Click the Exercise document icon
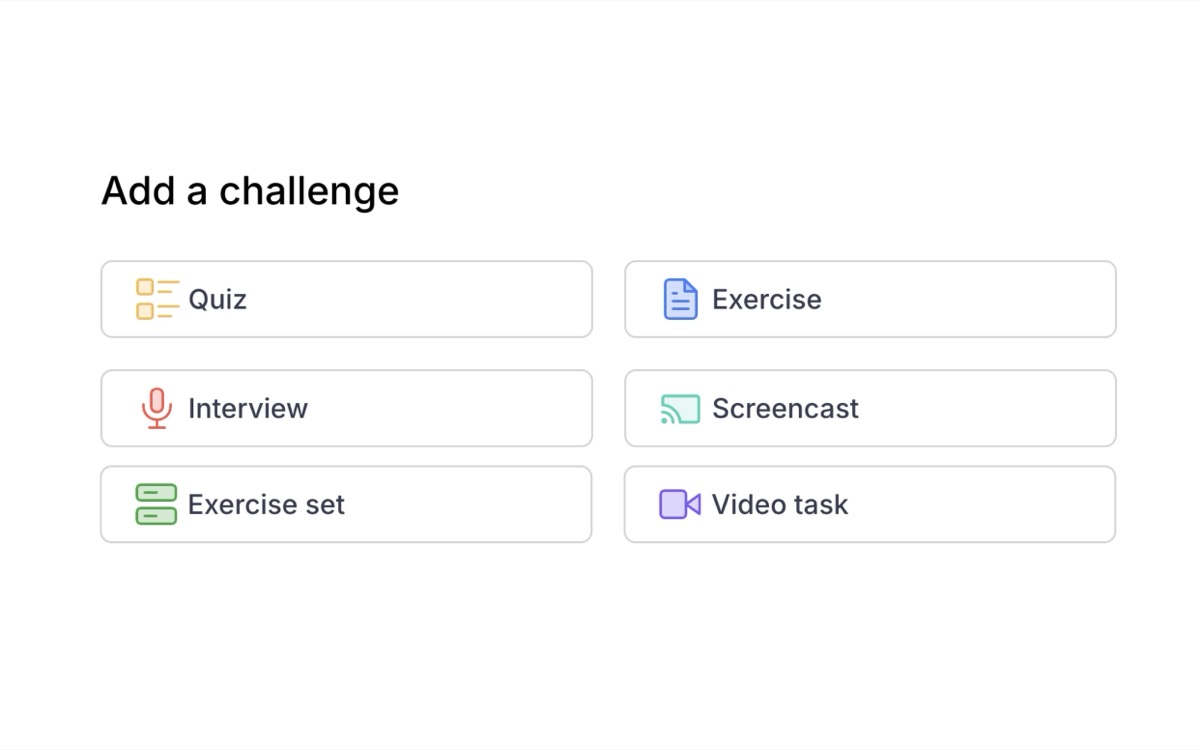Viewport: 1200px width, 750px height. 679,298
